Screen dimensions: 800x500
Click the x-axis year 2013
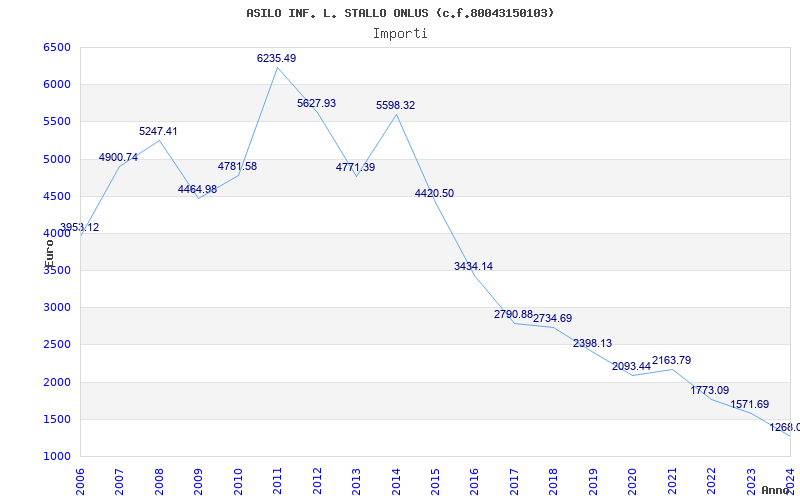(x=356, y=481)
